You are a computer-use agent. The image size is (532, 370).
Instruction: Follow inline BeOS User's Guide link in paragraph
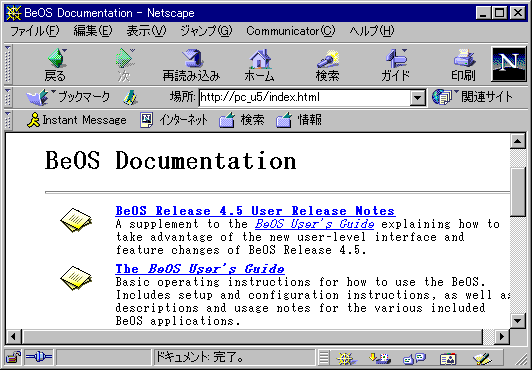tap(315, 224)
